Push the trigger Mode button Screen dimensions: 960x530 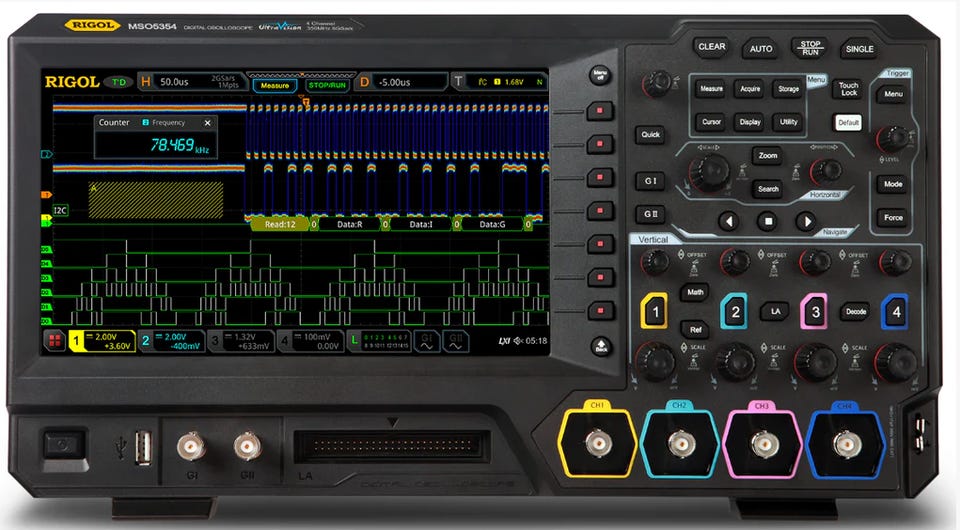[893, 184]
